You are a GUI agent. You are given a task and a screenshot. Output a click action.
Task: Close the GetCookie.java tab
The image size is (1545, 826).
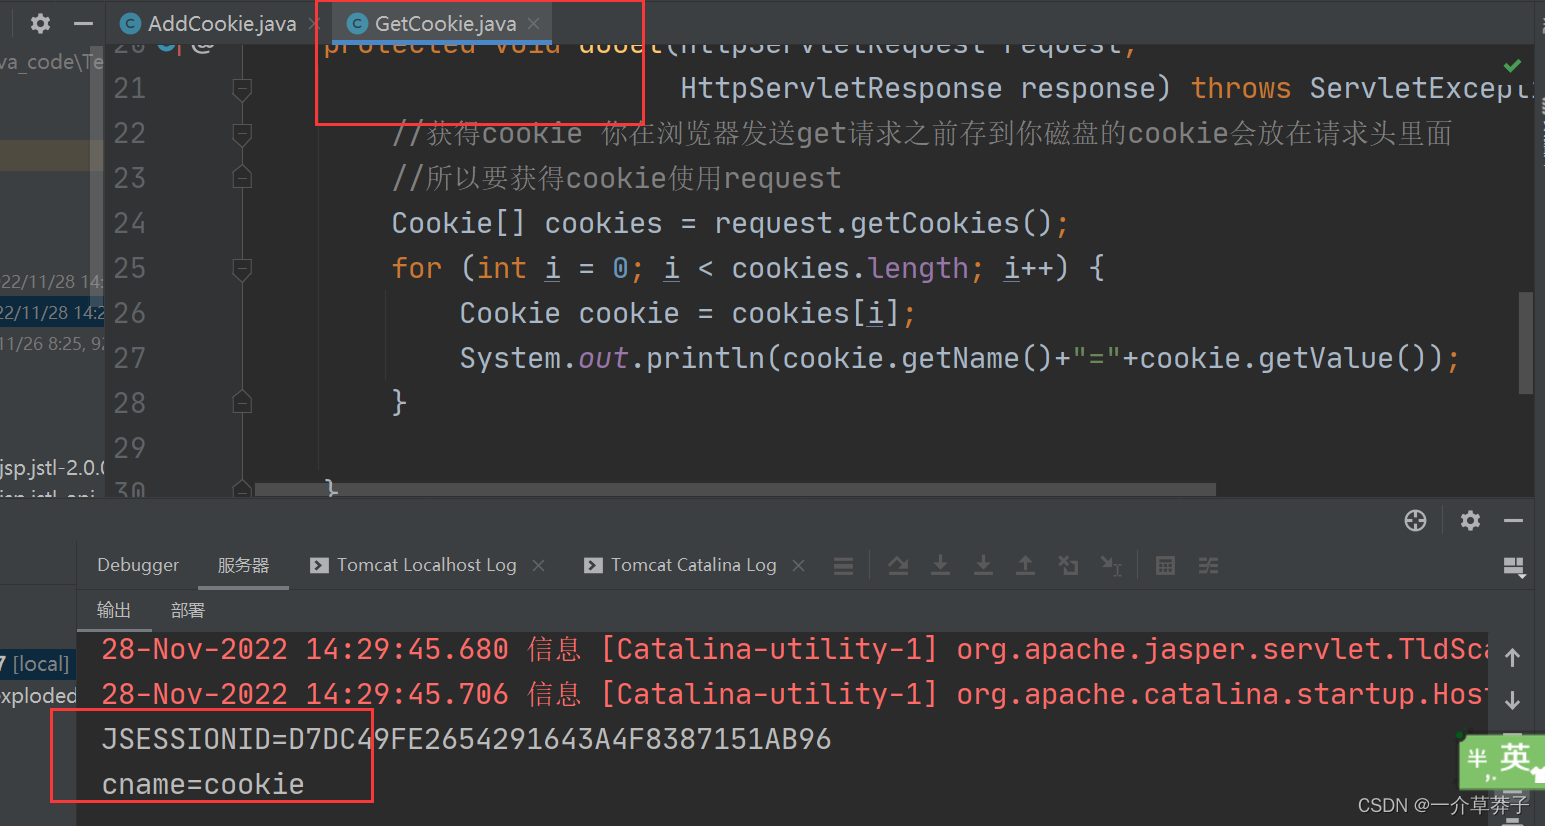(x=534, y=23)
